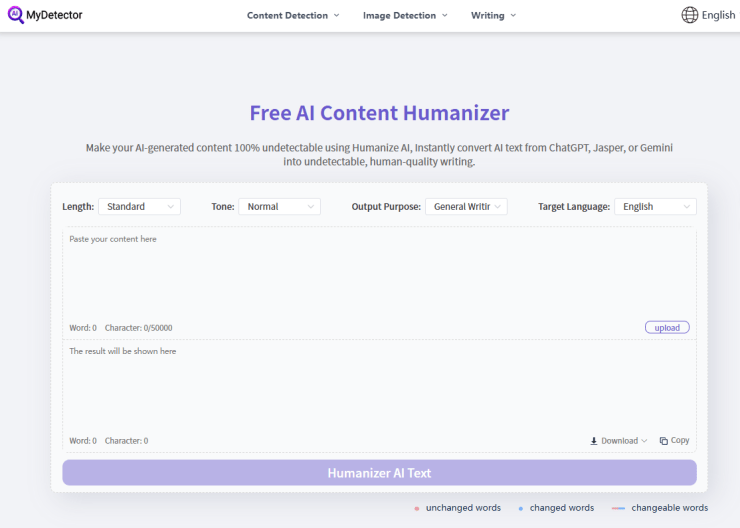Expand the Writing menu
This screenshot has height=528, width=740.
(493, 16)
